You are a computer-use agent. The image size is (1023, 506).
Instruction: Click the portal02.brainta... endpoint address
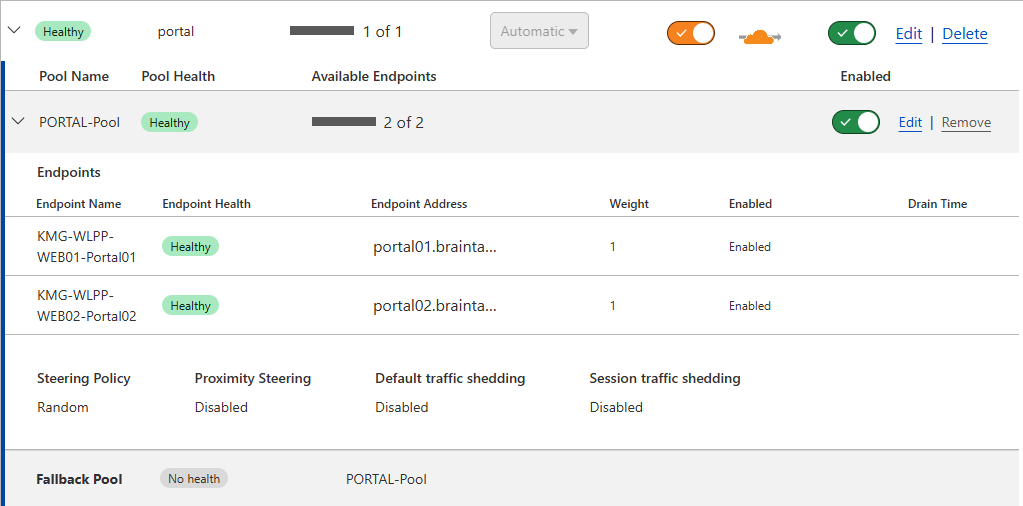tap(435, 306)
